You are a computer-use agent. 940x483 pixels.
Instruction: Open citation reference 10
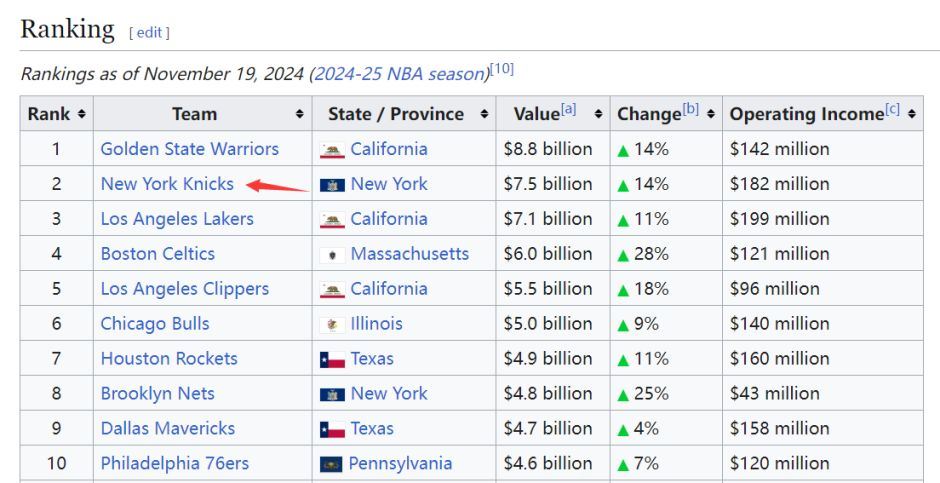pos(502,68)
